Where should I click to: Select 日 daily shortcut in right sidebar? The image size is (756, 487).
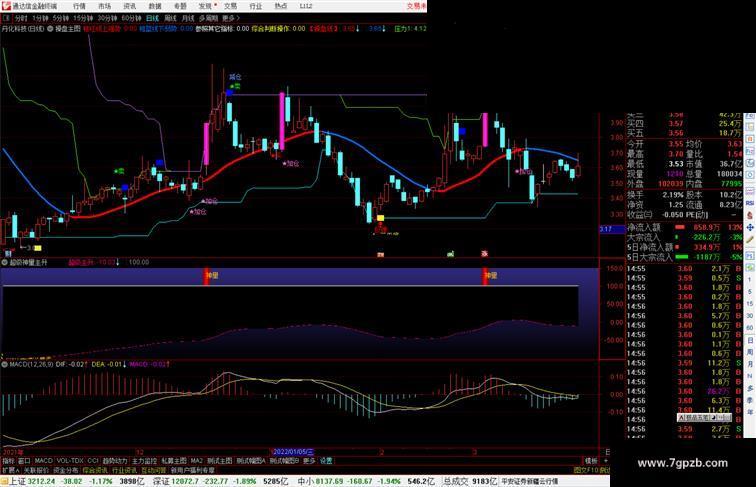point(750,340)
